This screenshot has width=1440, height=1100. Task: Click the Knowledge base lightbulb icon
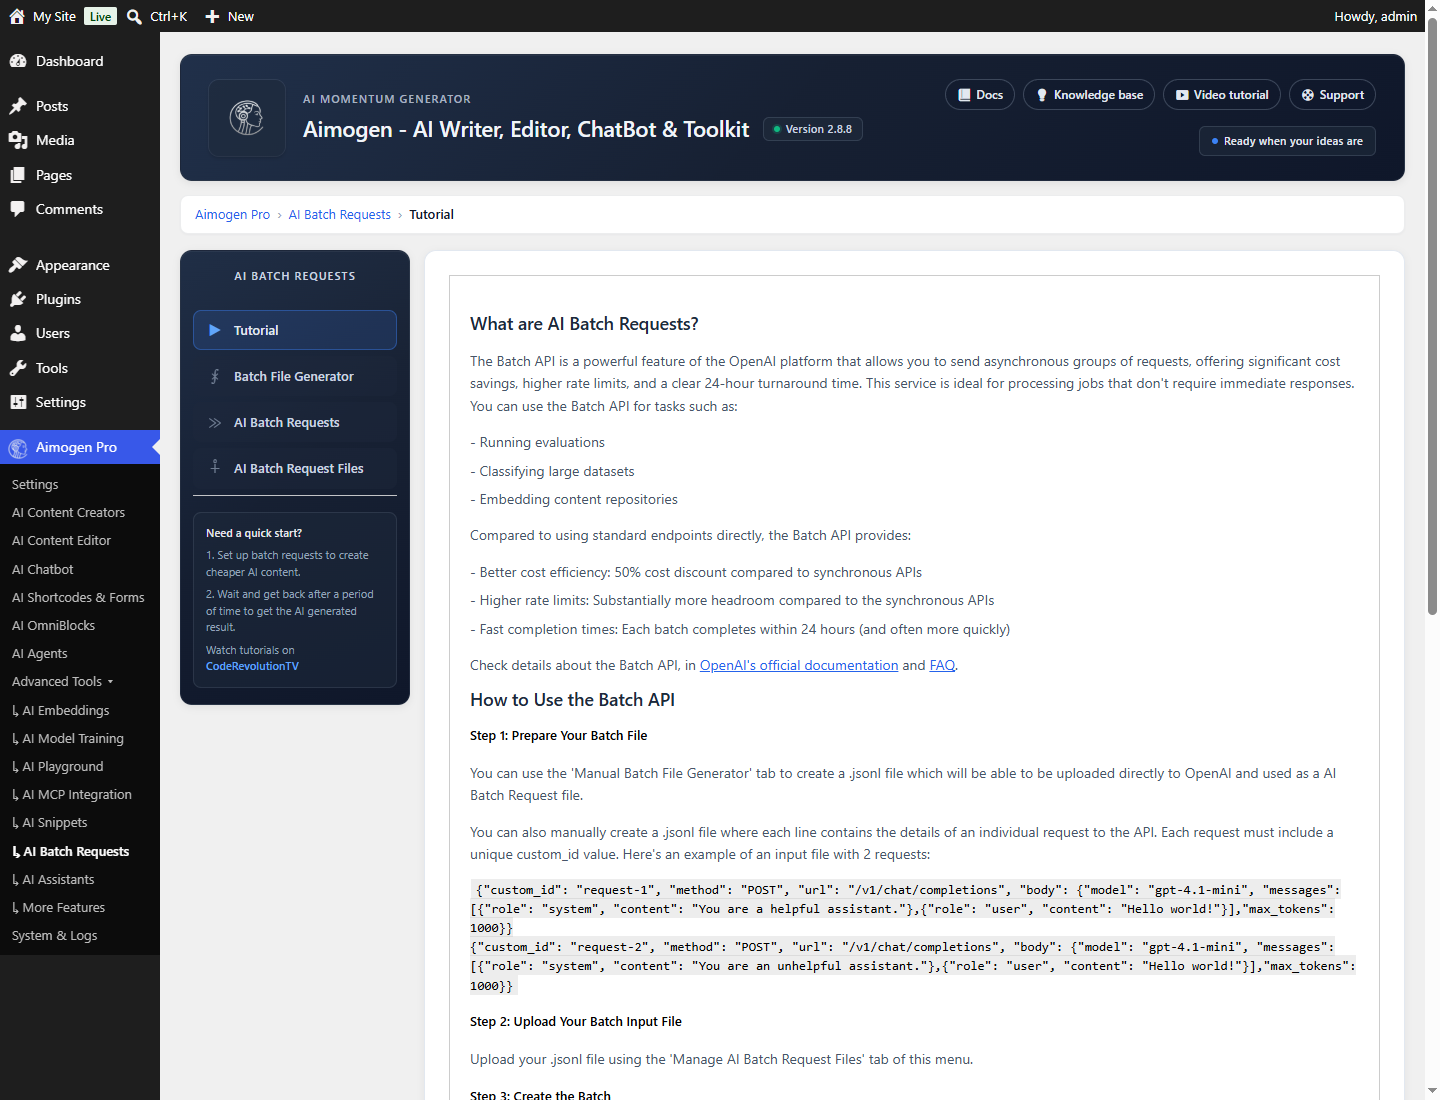(1042, 95)
